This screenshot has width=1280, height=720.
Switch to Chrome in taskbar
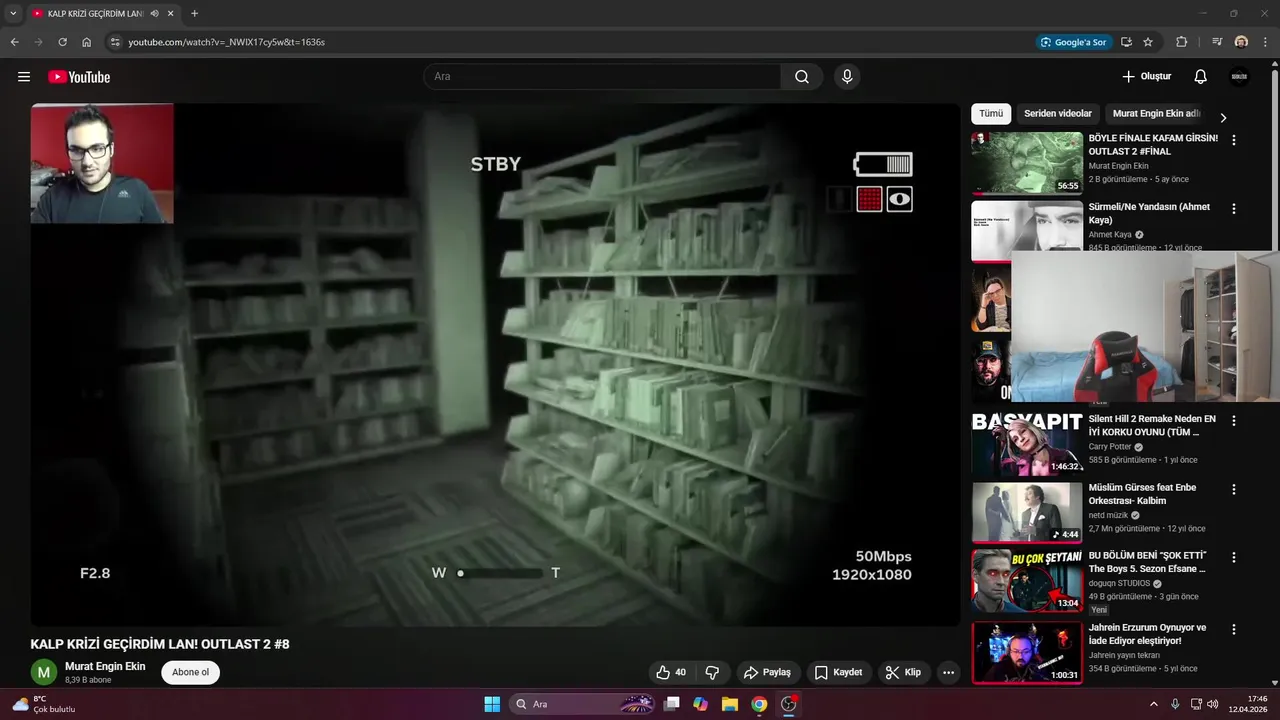click(759, 704)
